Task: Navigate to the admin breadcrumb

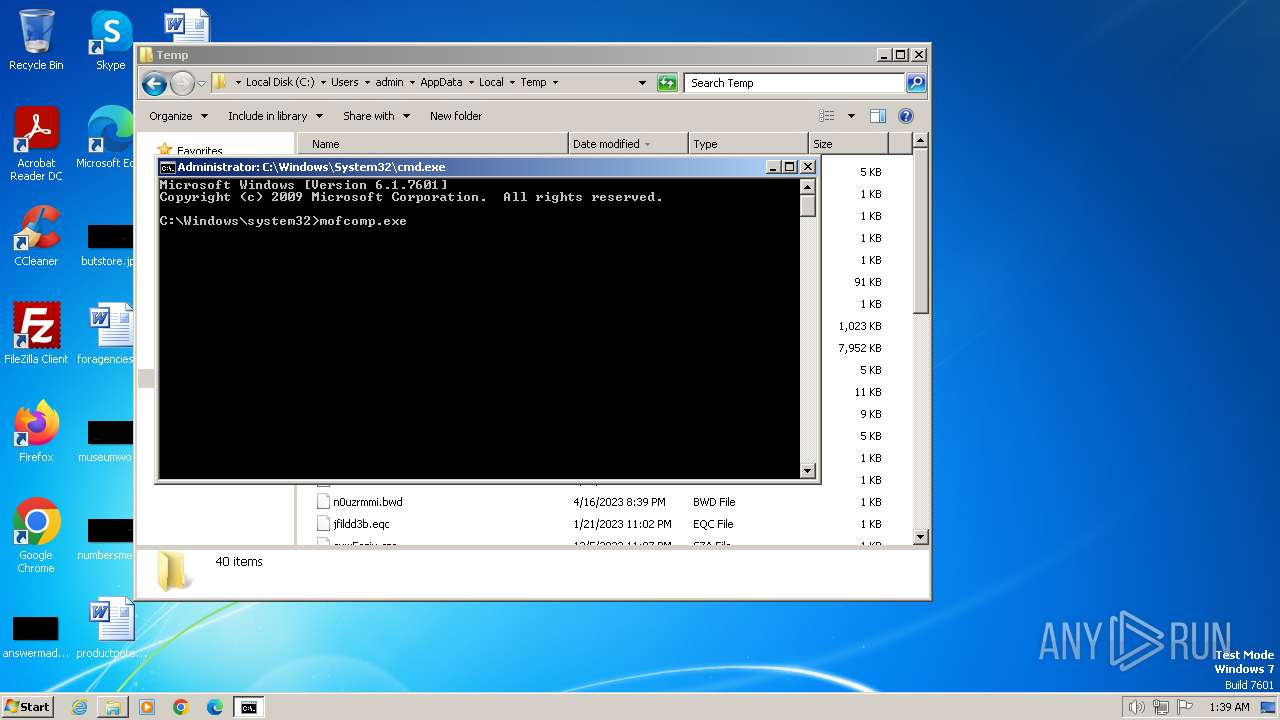Action: (x=389, y=83)
